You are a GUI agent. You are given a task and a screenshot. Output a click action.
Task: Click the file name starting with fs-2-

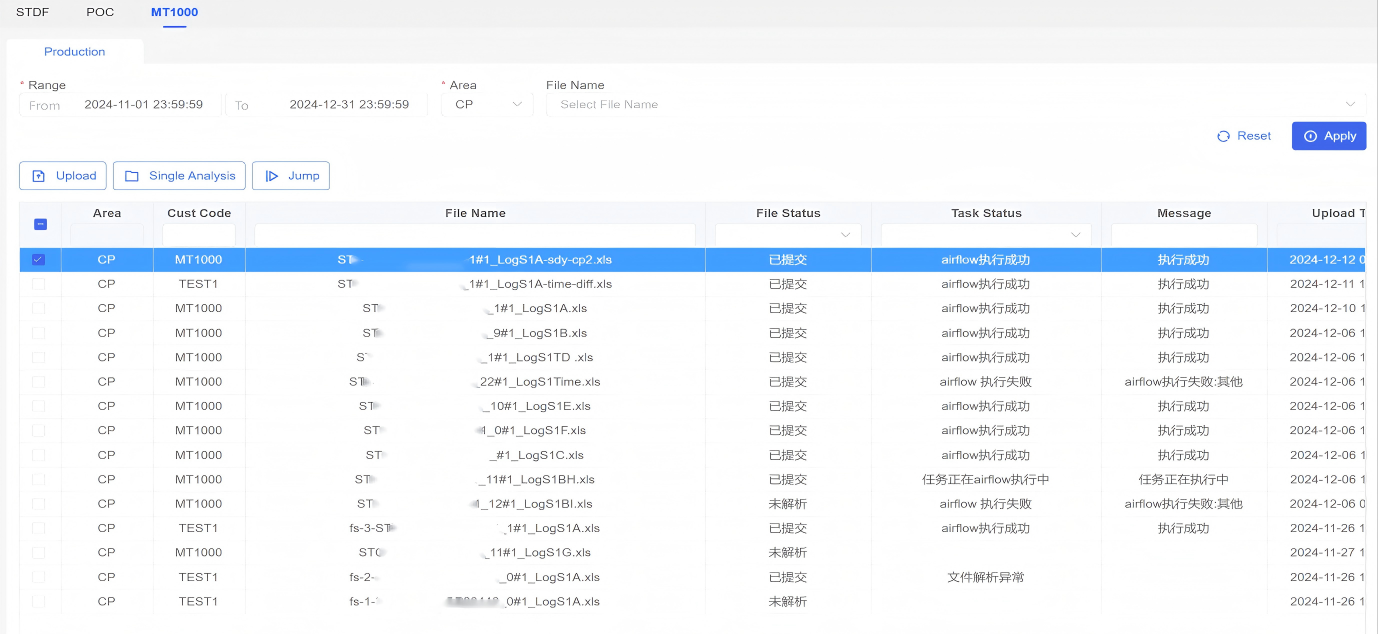coord(475,577)
